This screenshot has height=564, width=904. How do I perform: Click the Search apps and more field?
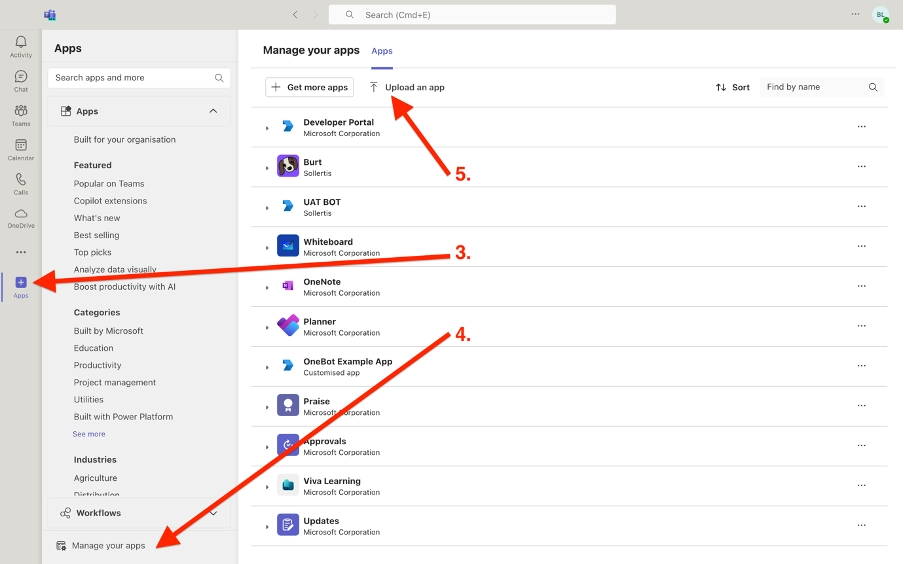[138, 78]
